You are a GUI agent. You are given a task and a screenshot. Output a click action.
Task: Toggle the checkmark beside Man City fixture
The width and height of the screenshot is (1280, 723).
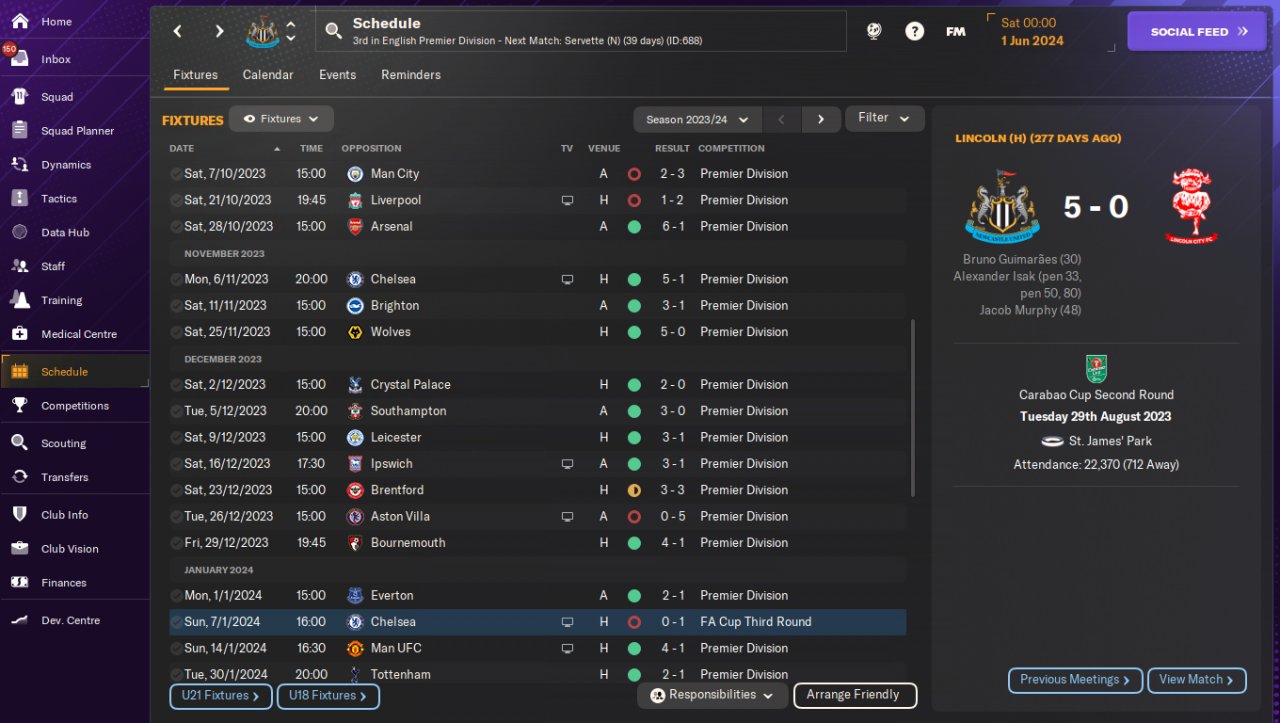click(x=176, y=174)
